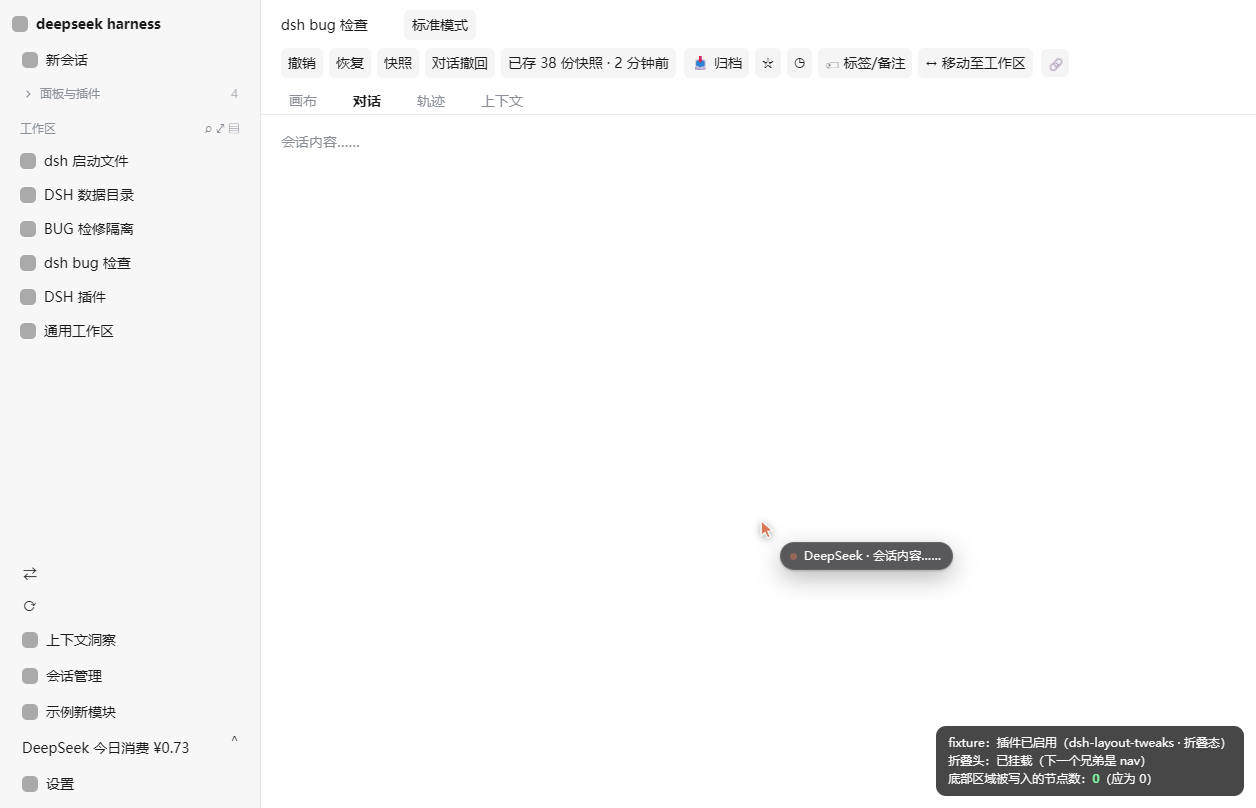The image size is (1256, 808).
Task: Click the 新会话 icon
Action: 30,60
